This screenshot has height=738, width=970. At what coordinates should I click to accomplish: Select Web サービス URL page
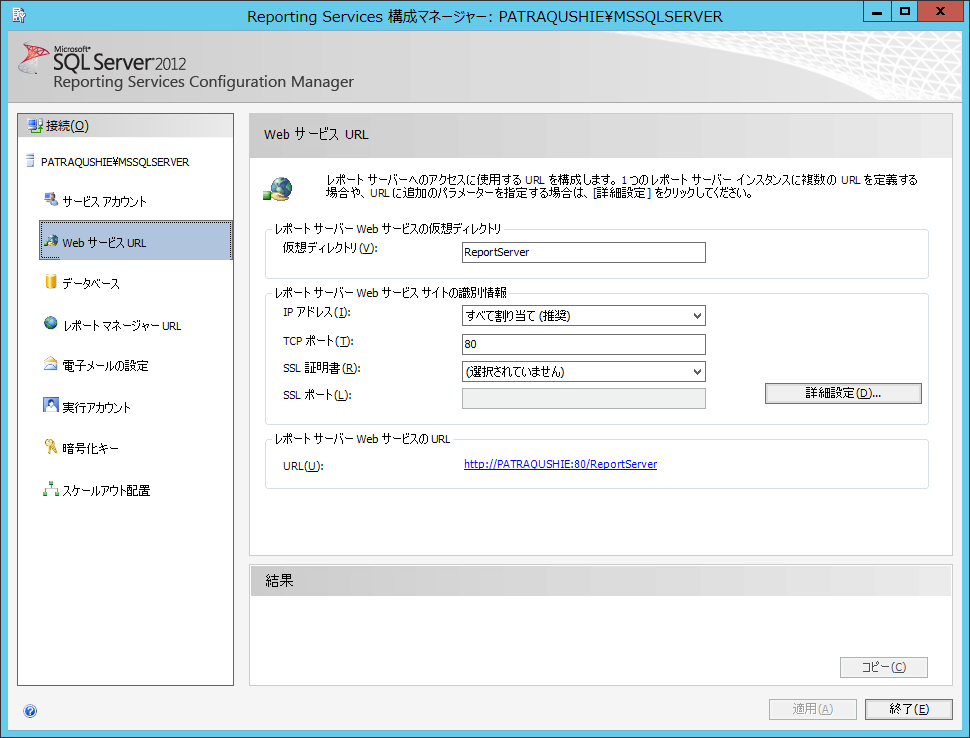(135, 241)
